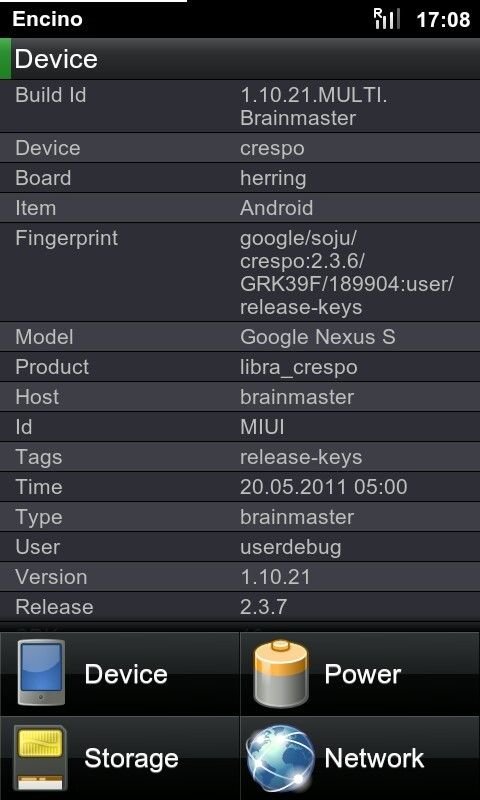
Task: Tap the Fingerprint value text
Action: 346,272
